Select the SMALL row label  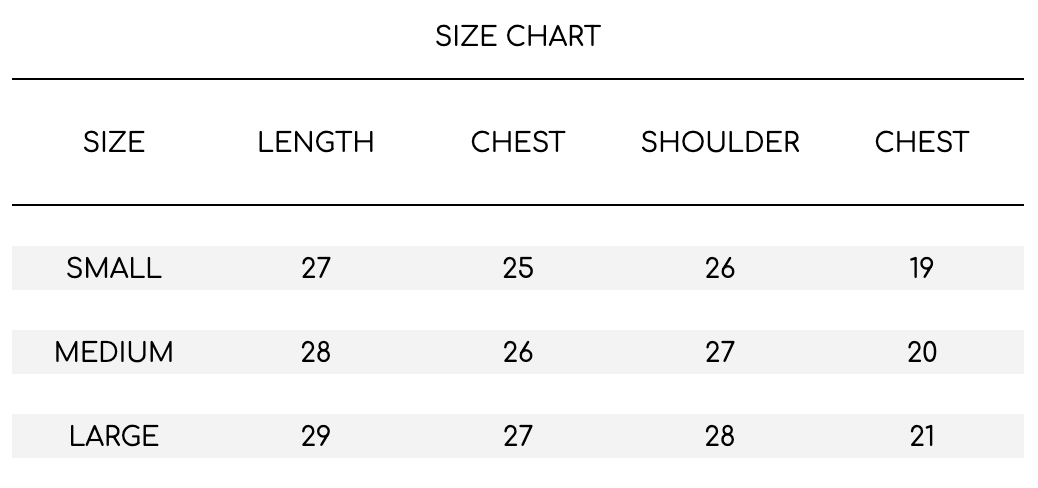pyautogui.click(x=114, y=268)
